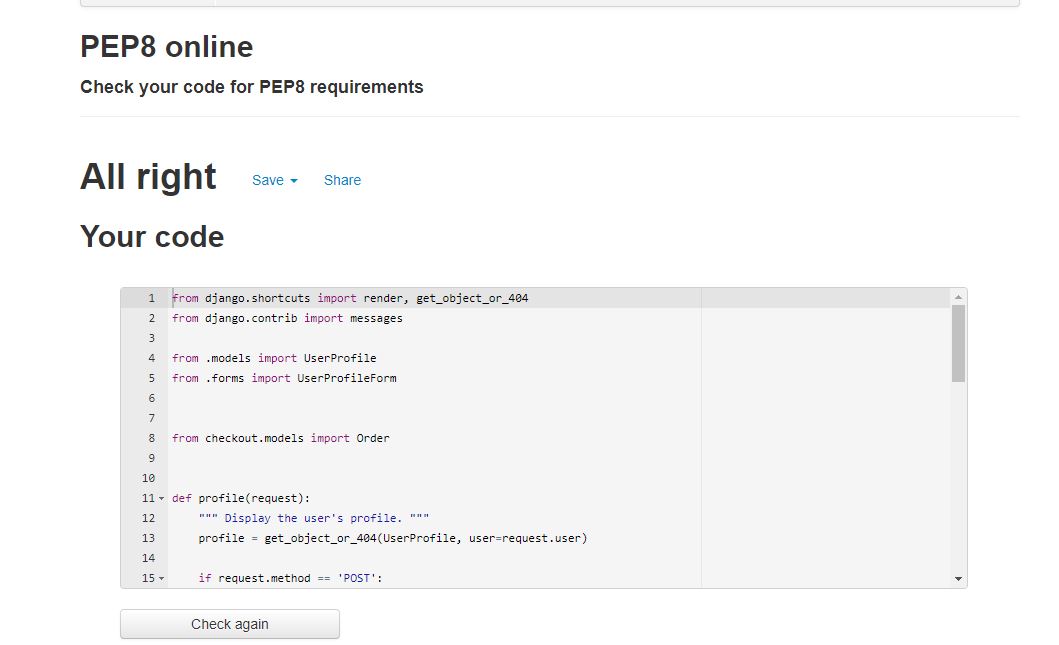Click the docstring on line 12

coord(315,517)
